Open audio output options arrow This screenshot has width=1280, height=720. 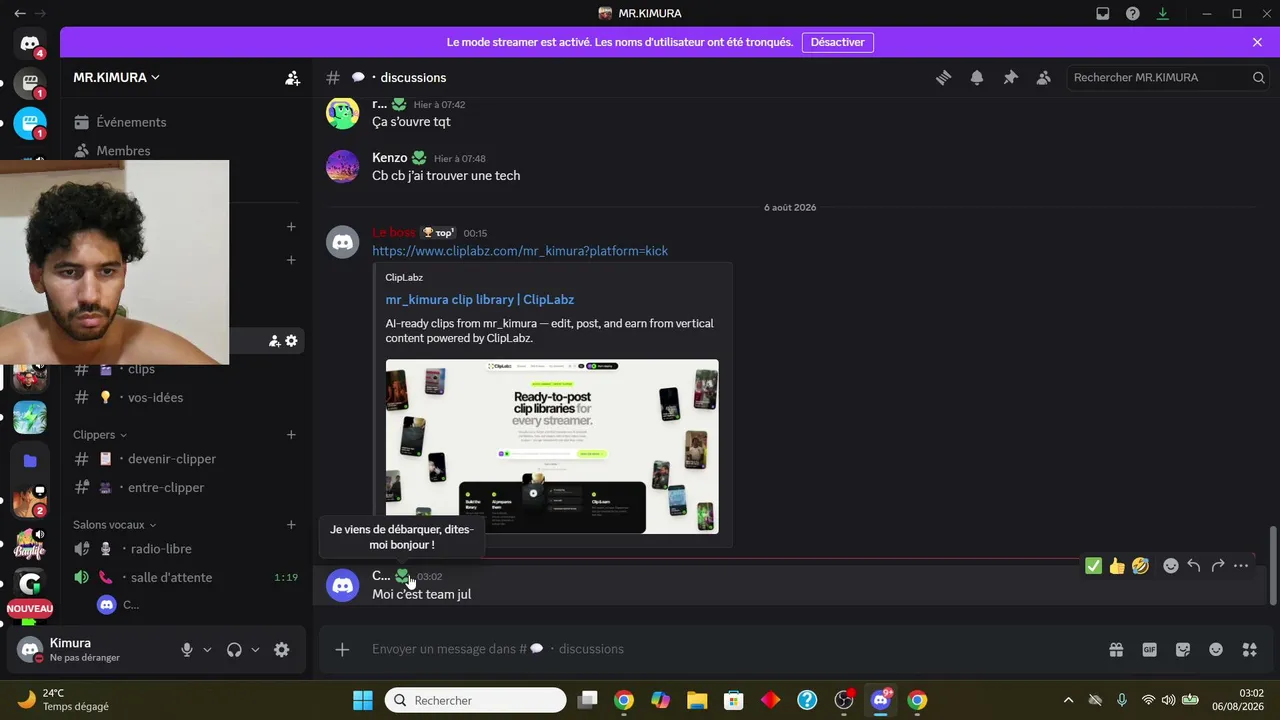[x=255, y=650]
